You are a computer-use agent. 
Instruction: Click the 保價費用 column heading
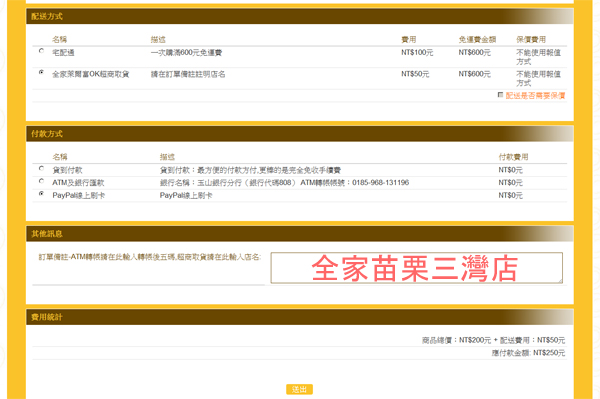531,39
